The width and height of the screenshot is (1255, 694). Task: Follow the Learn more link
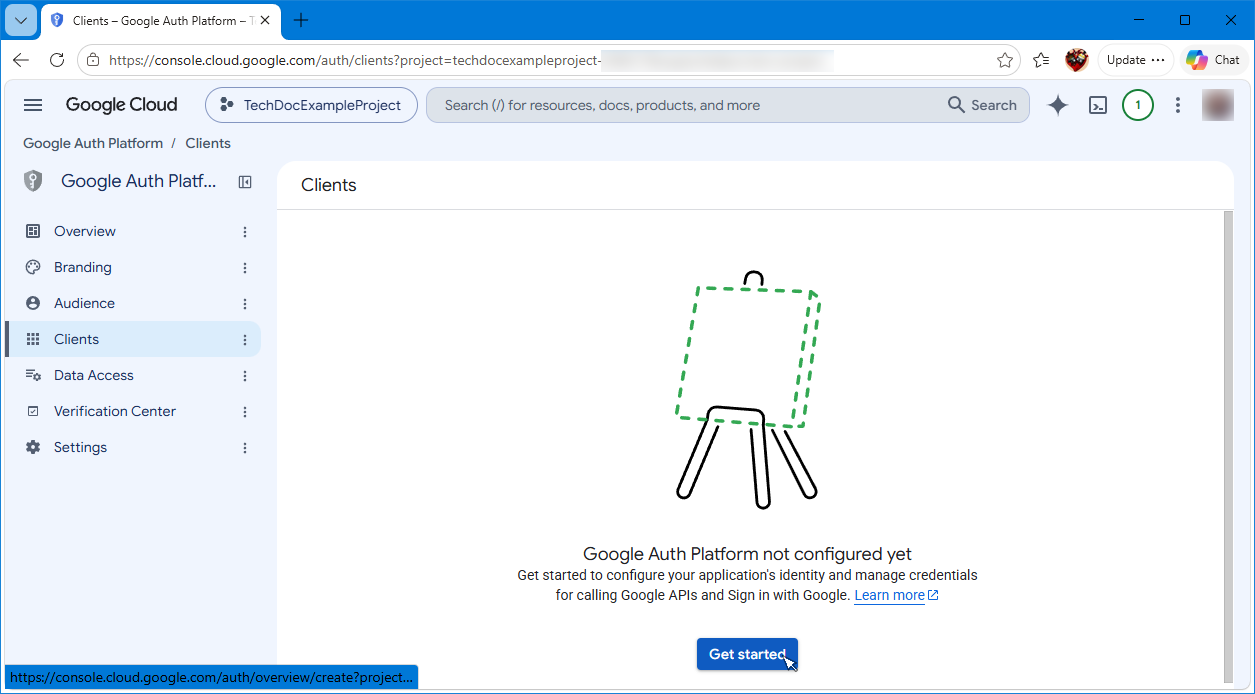tap(896, 595)
